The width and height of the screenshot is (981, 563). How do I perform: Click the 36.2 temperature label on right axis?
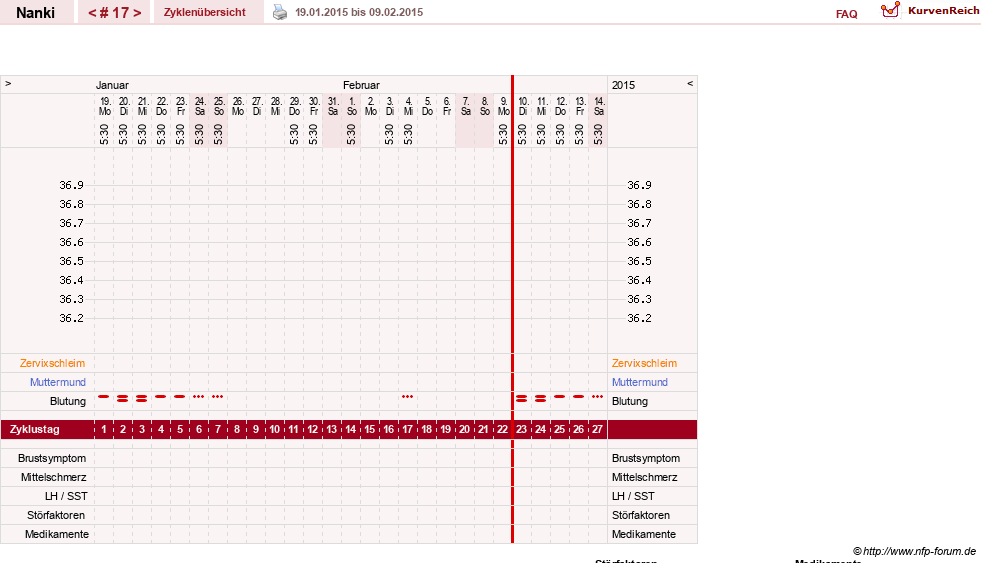(x=639, y=318)
